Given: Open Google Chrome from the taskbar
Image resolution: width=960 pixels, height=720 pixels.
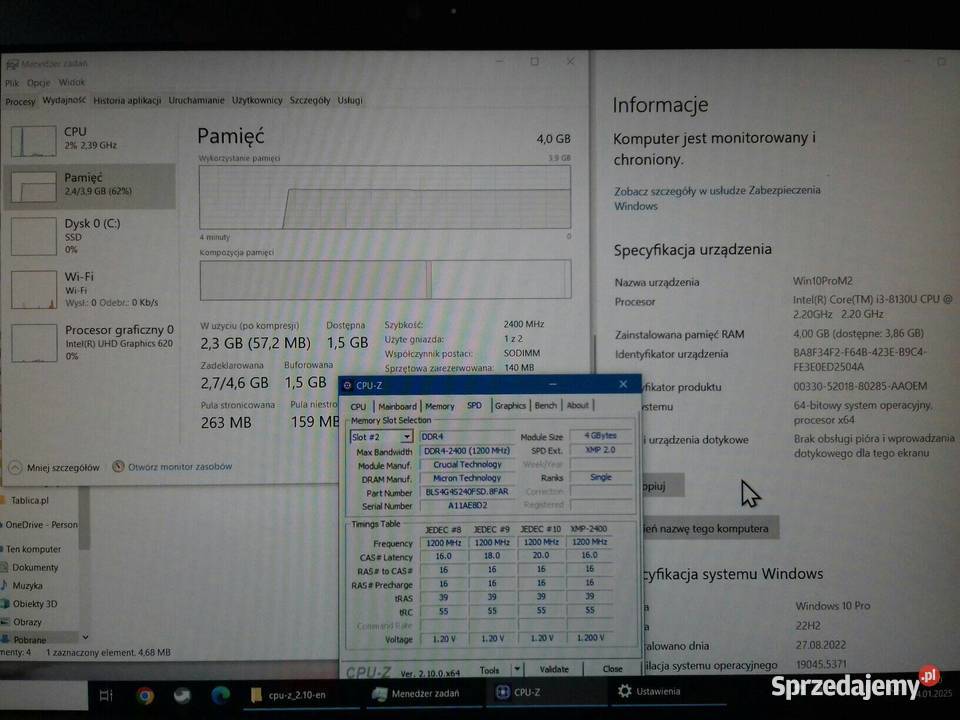Looking at the screenshot, I should pyautogui.click(x=145, y=694).
